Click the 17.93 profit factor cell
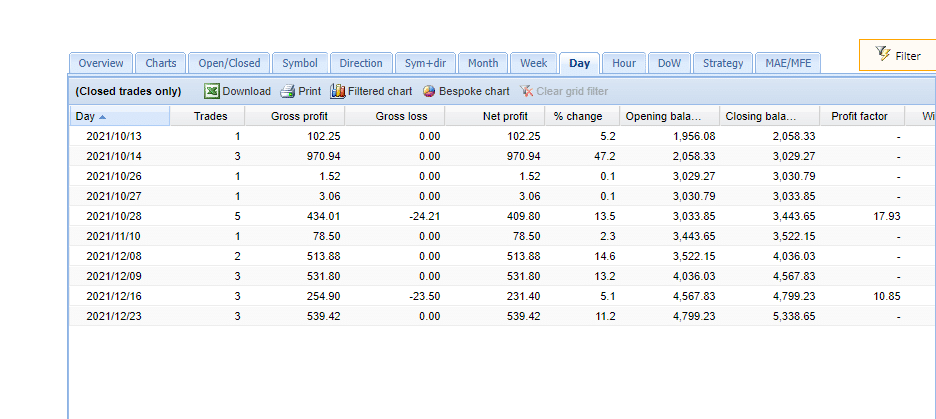936x419 pixels. (x=887, y=216)
